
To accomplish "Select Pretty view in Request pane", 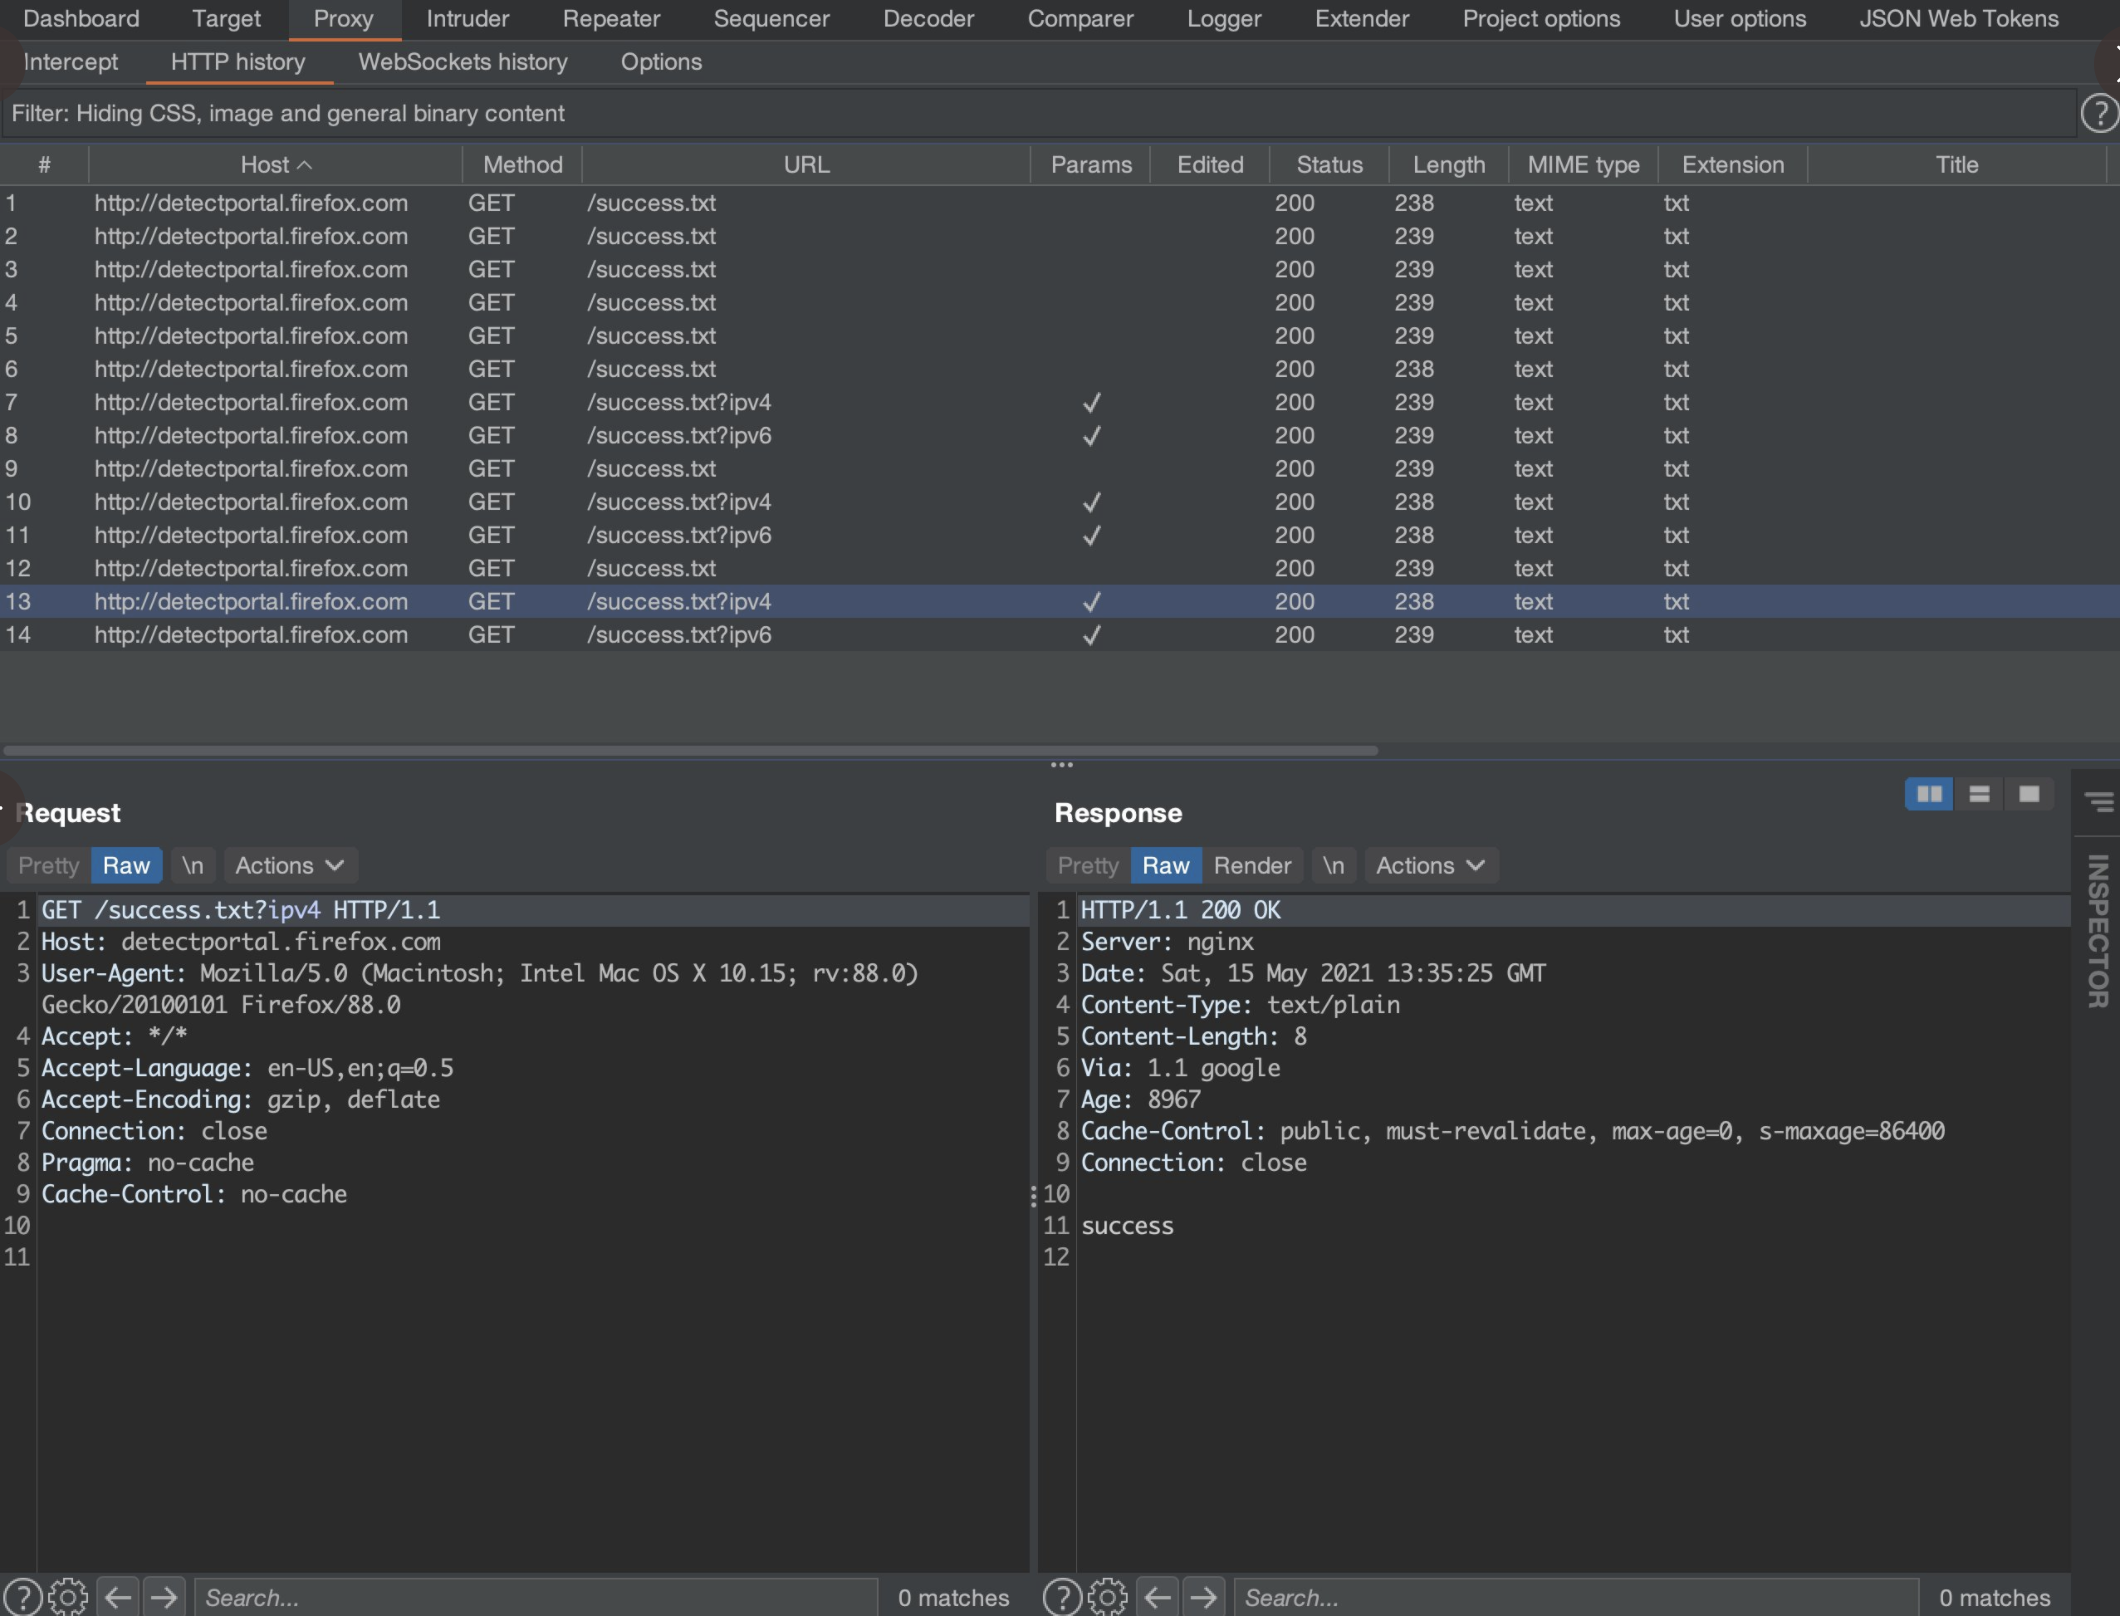I will [x=48, y=865].
